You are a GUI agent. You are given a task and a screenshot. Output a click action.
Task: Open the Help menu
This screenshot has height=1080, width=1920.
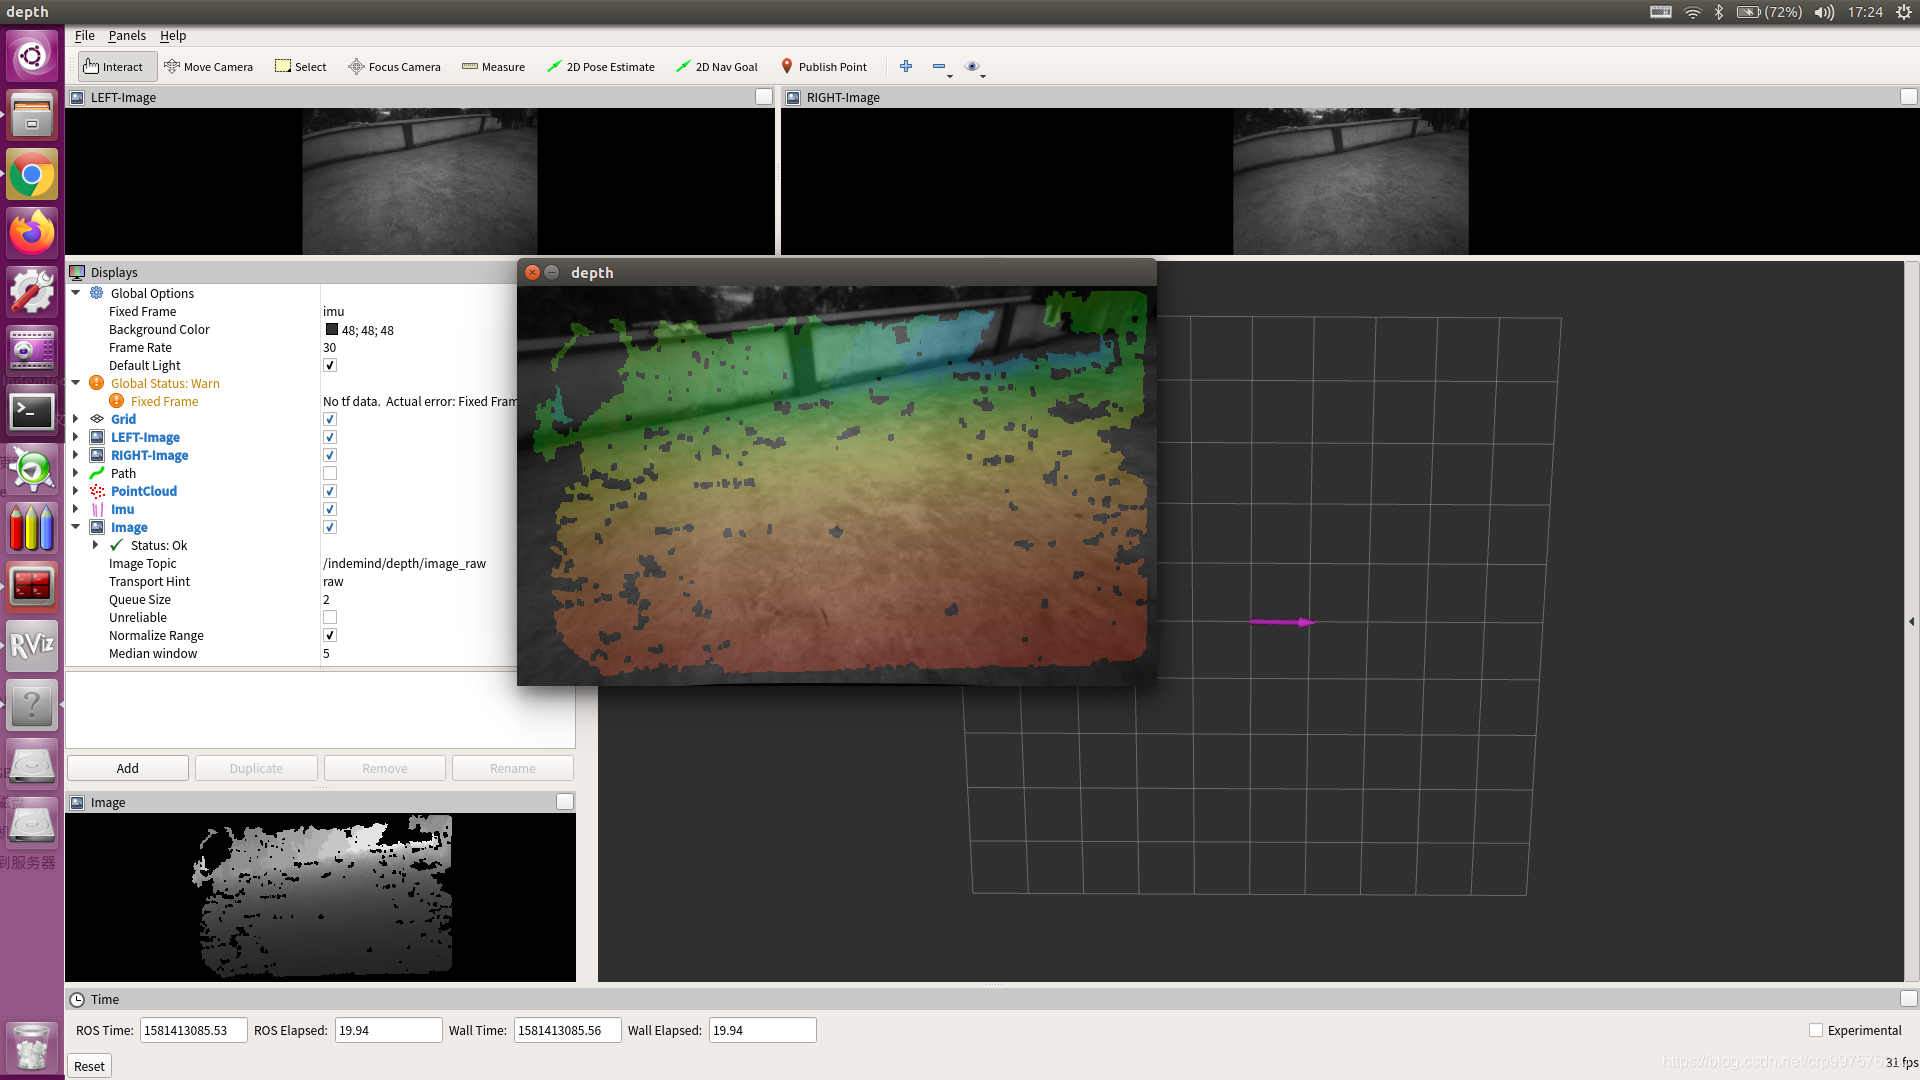click(x=173, y=36)
